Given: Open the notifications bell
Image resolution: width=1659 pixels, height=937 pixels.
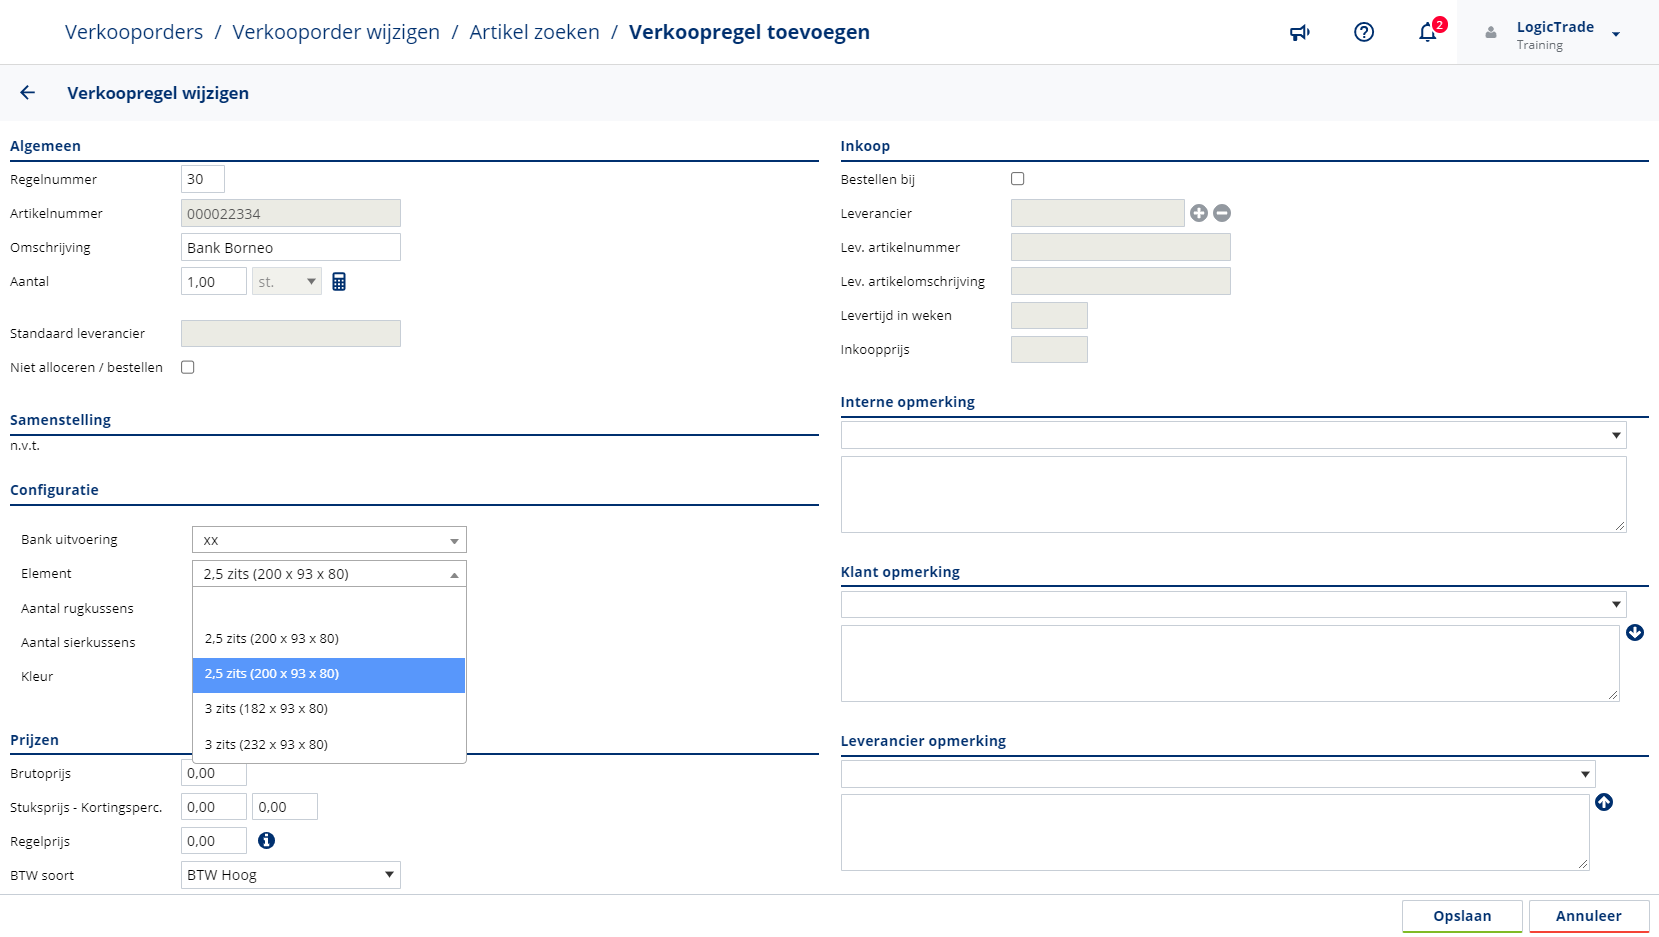Looking at the screenshot, I should click(1427, 33).
